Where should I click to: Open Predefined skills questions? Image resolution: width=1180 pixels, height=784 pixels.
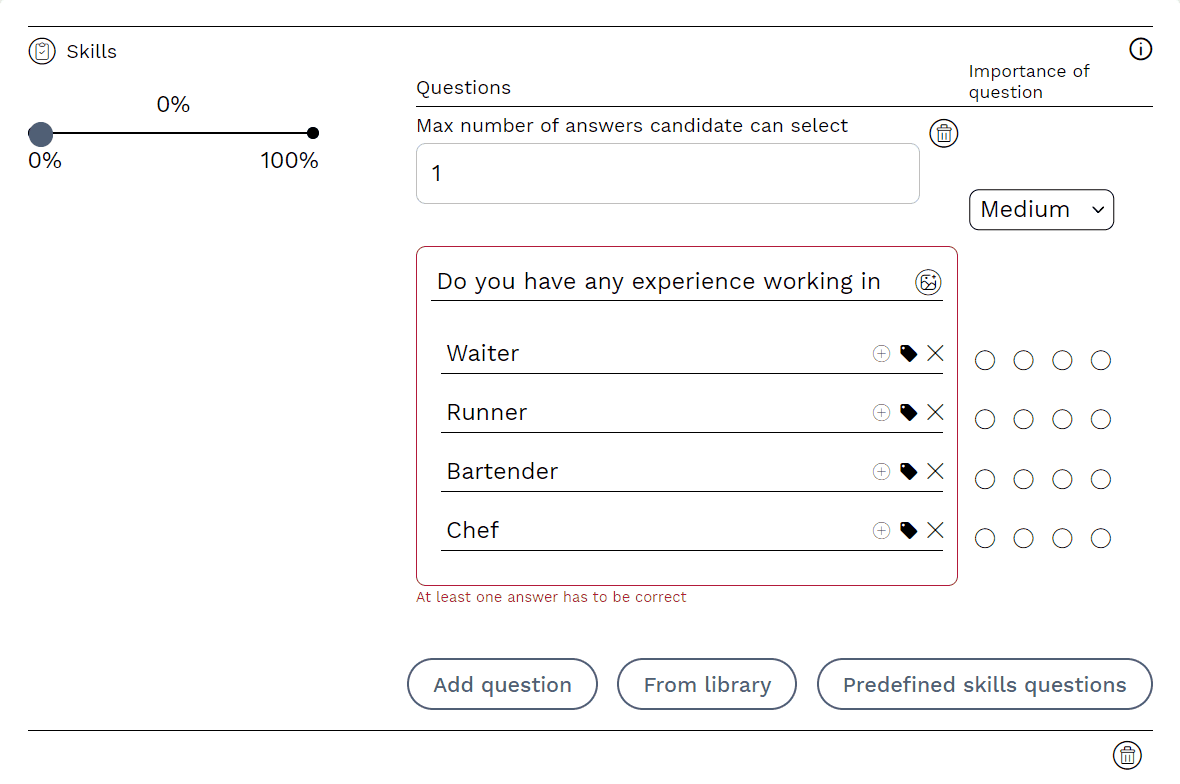pos(984,685)
